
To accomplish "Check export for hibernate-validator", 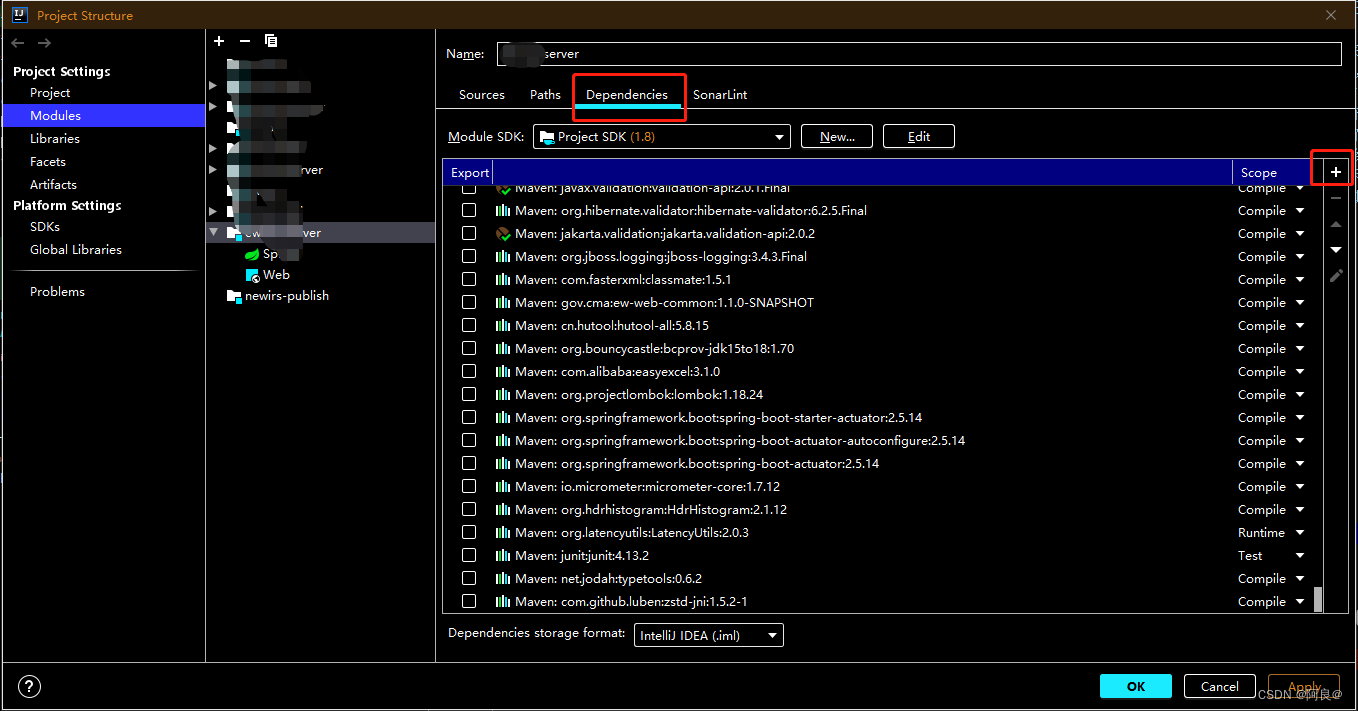I will tap(468, 211).
